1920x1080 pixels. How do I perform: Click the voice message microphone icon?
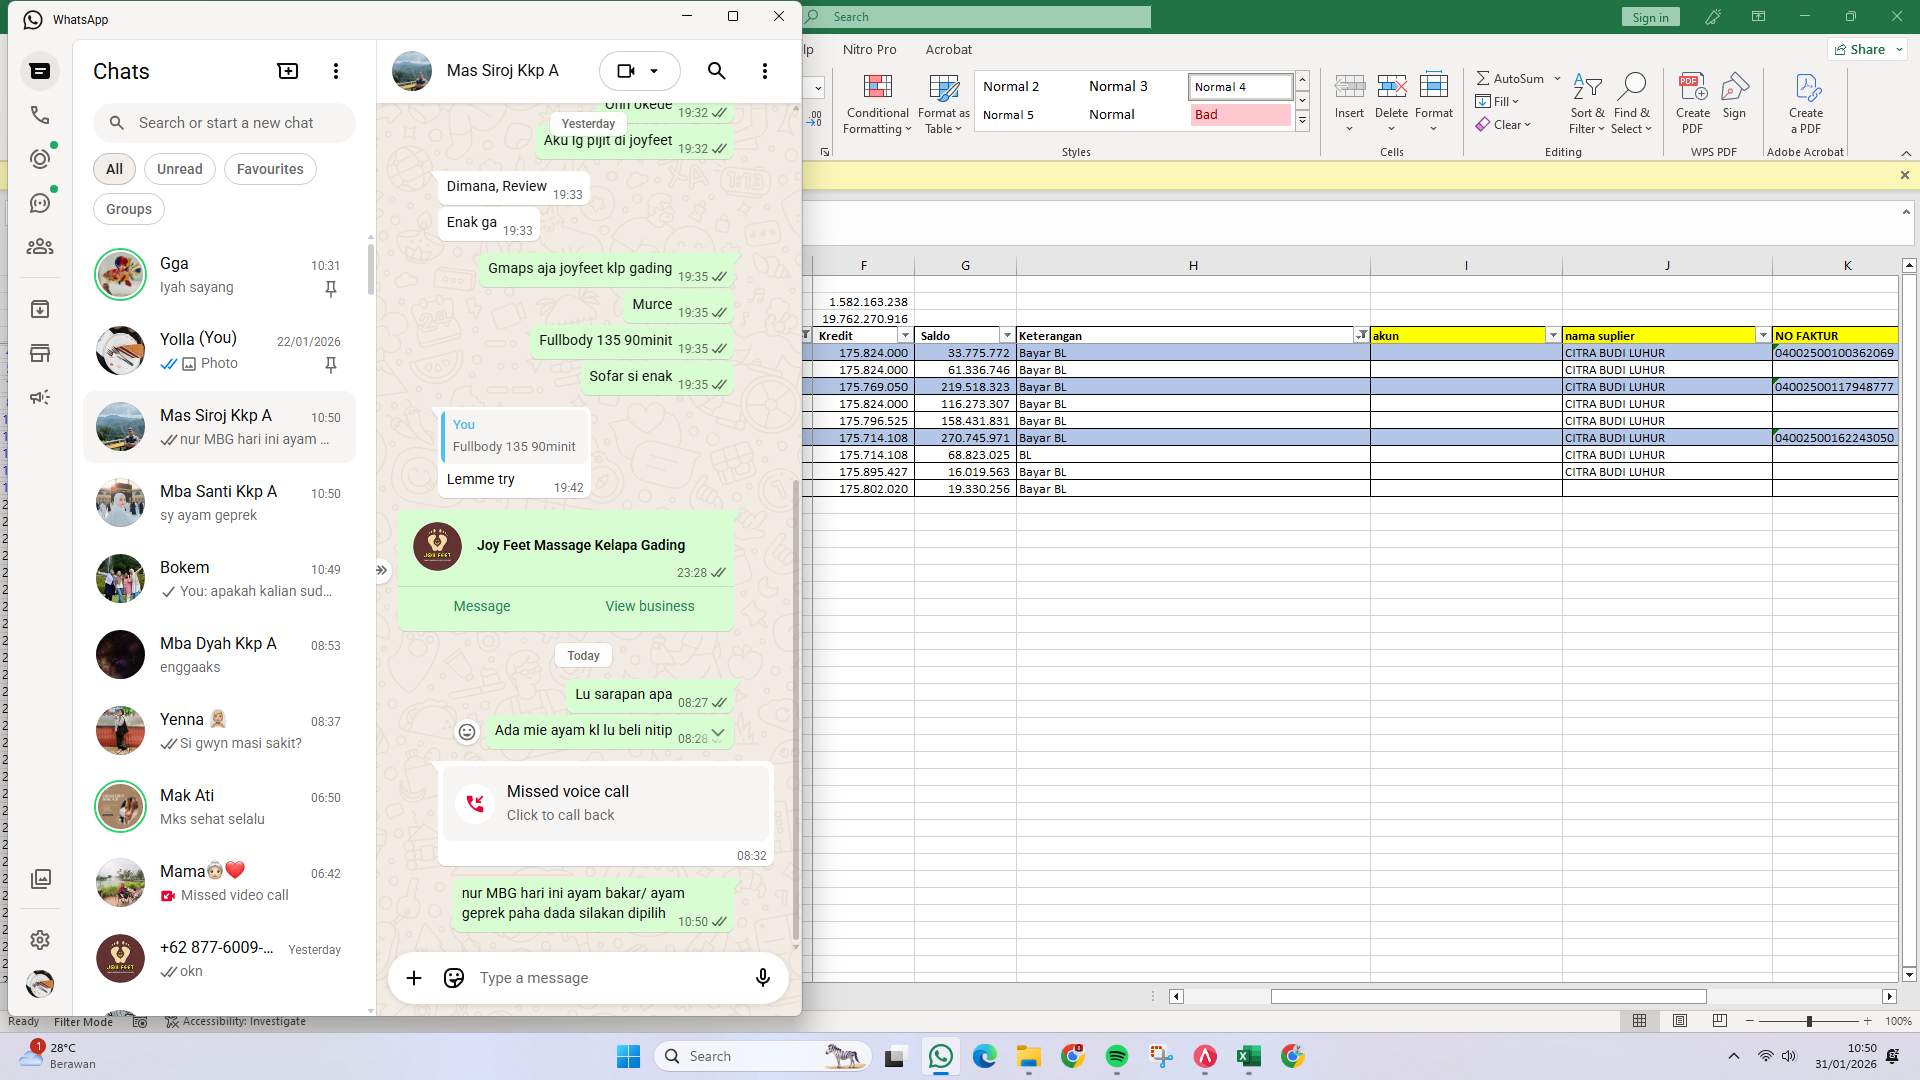[762, 977]
